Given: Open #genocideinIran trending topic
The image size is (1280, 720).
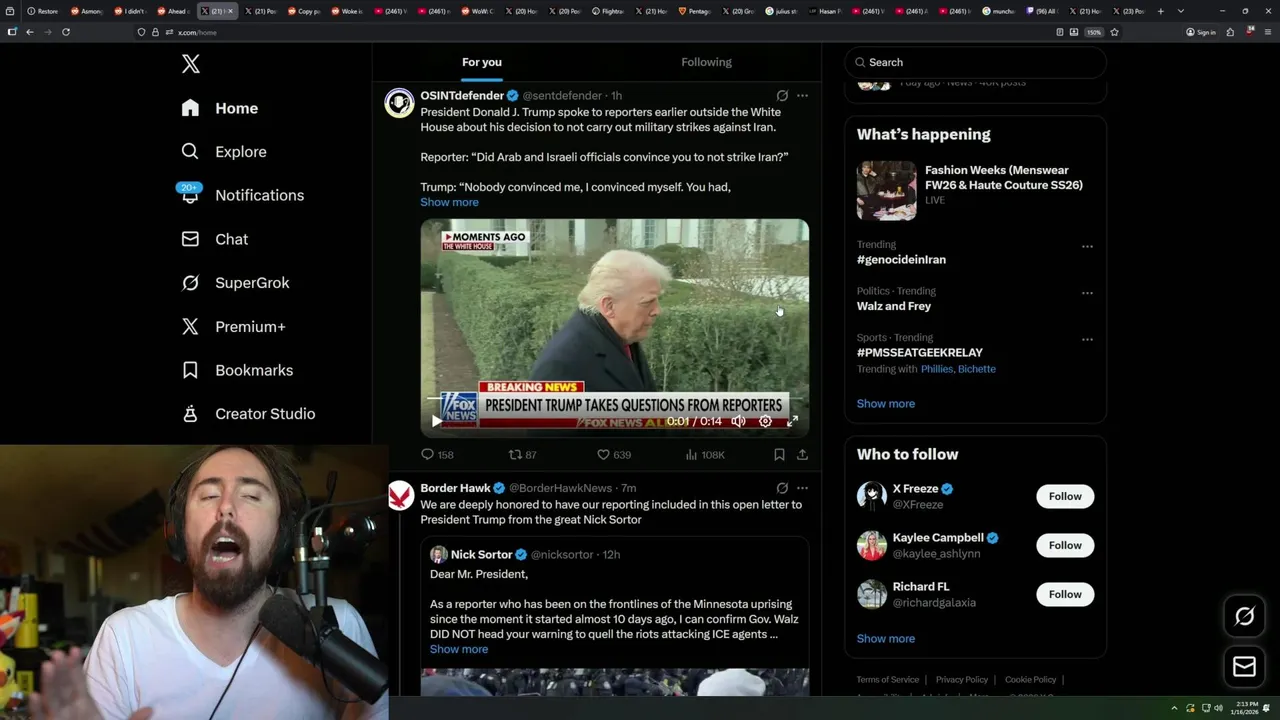Looking at the screenshot, I should pos(901,260).
